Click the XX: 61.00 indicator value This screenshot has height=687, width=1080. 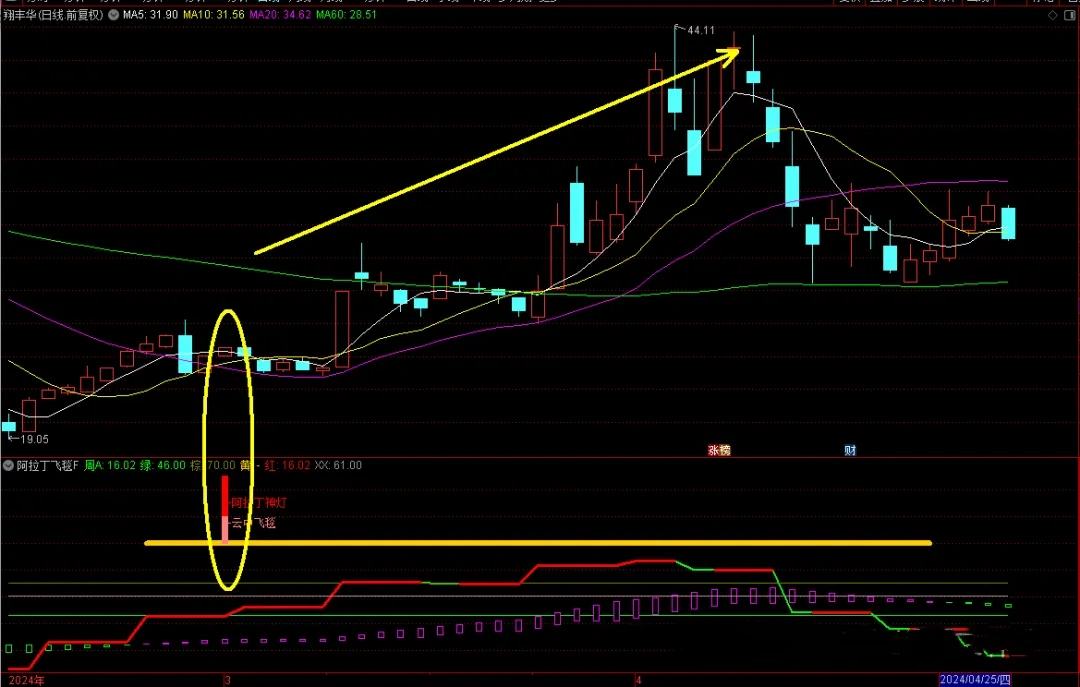point(338,465)
